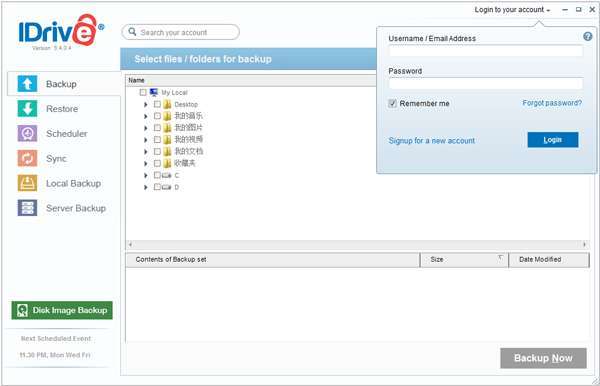Screen dimensions: 600x386
Task: Check the 收藏夹 folder checkbox
Action: click(157, 163)
